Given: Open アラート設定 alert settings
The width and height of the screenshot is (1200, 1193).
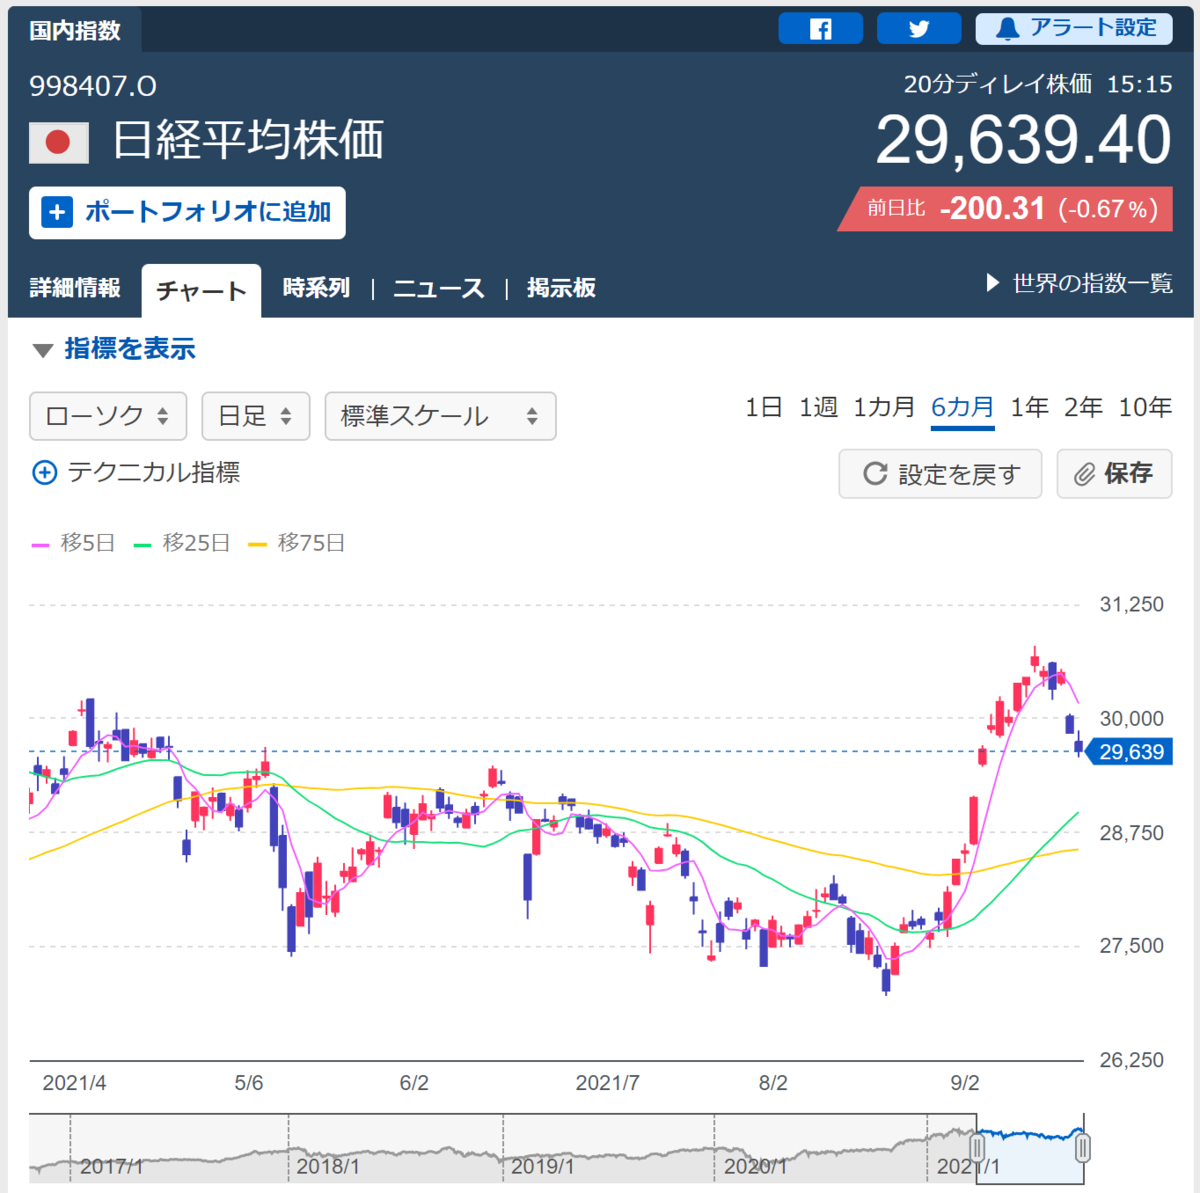Looking at the screenshot, I should point(1074,28).
